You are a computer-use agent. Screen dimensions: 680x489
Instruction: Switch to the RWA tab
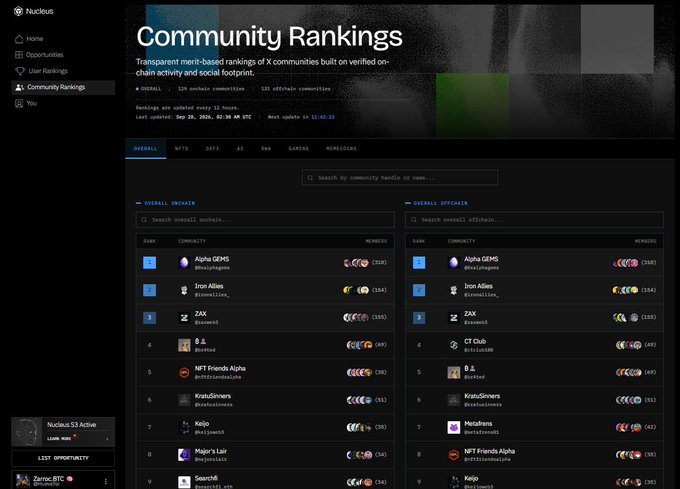266,149
